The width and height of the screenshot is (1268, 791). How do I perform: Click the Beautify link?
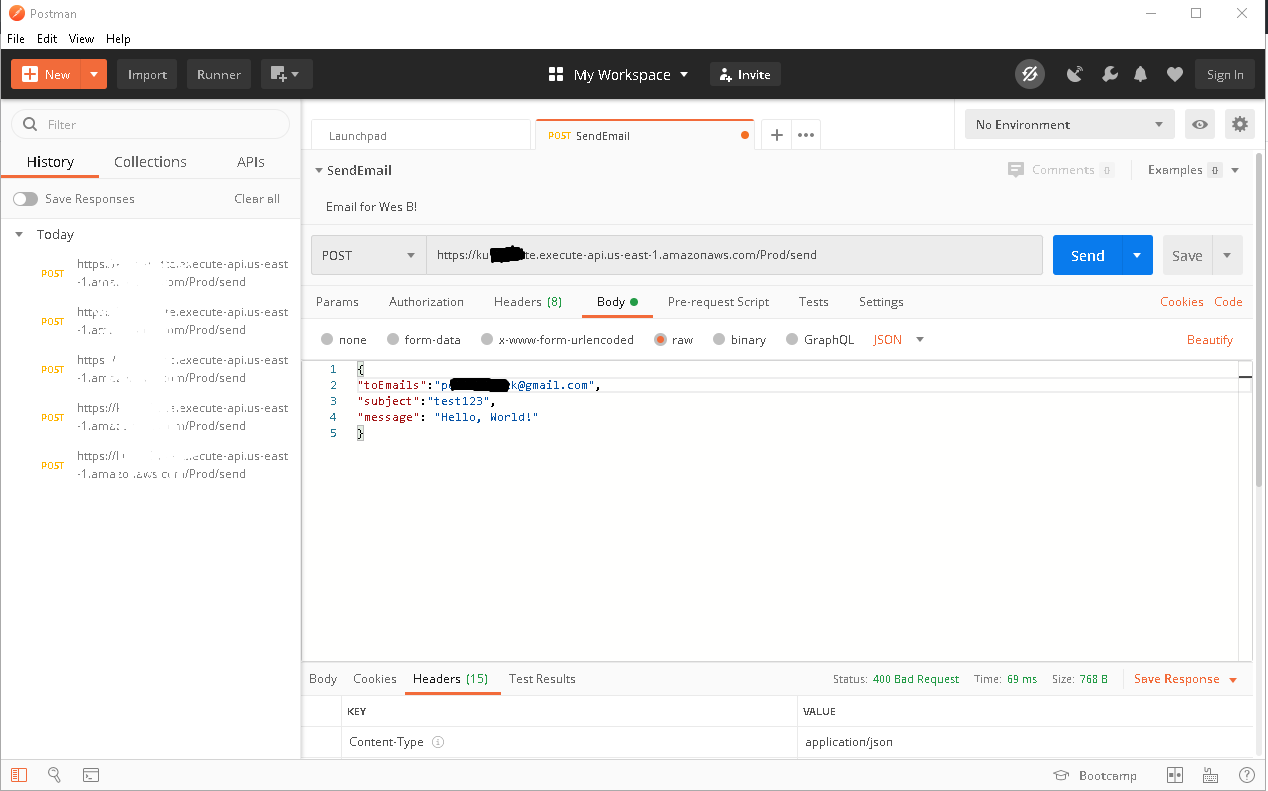point(1210,340)
